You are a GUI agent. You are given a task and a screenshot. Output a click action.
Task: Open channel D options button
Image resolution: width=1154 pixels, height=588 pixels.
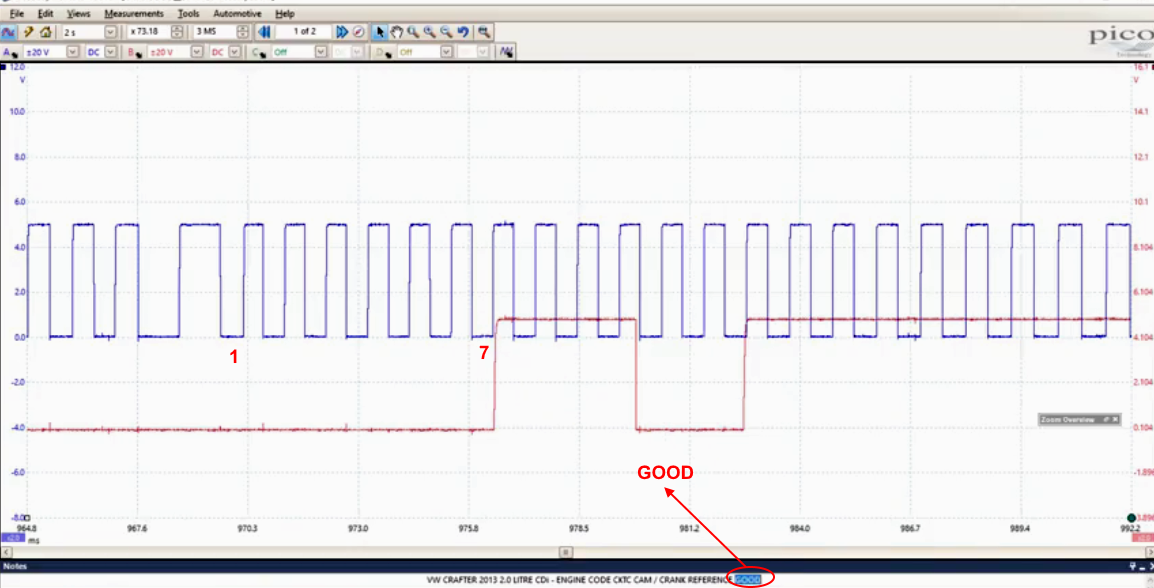383,52
